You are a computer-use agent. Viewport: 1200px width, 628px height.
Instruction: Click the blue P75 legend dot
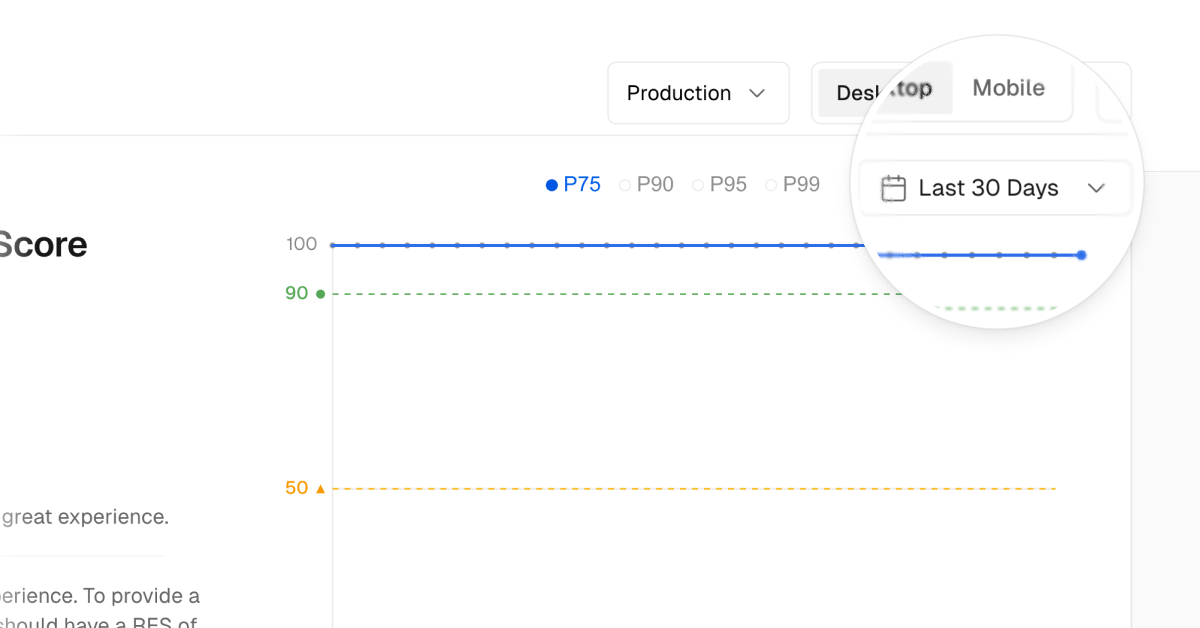(550, 184)
